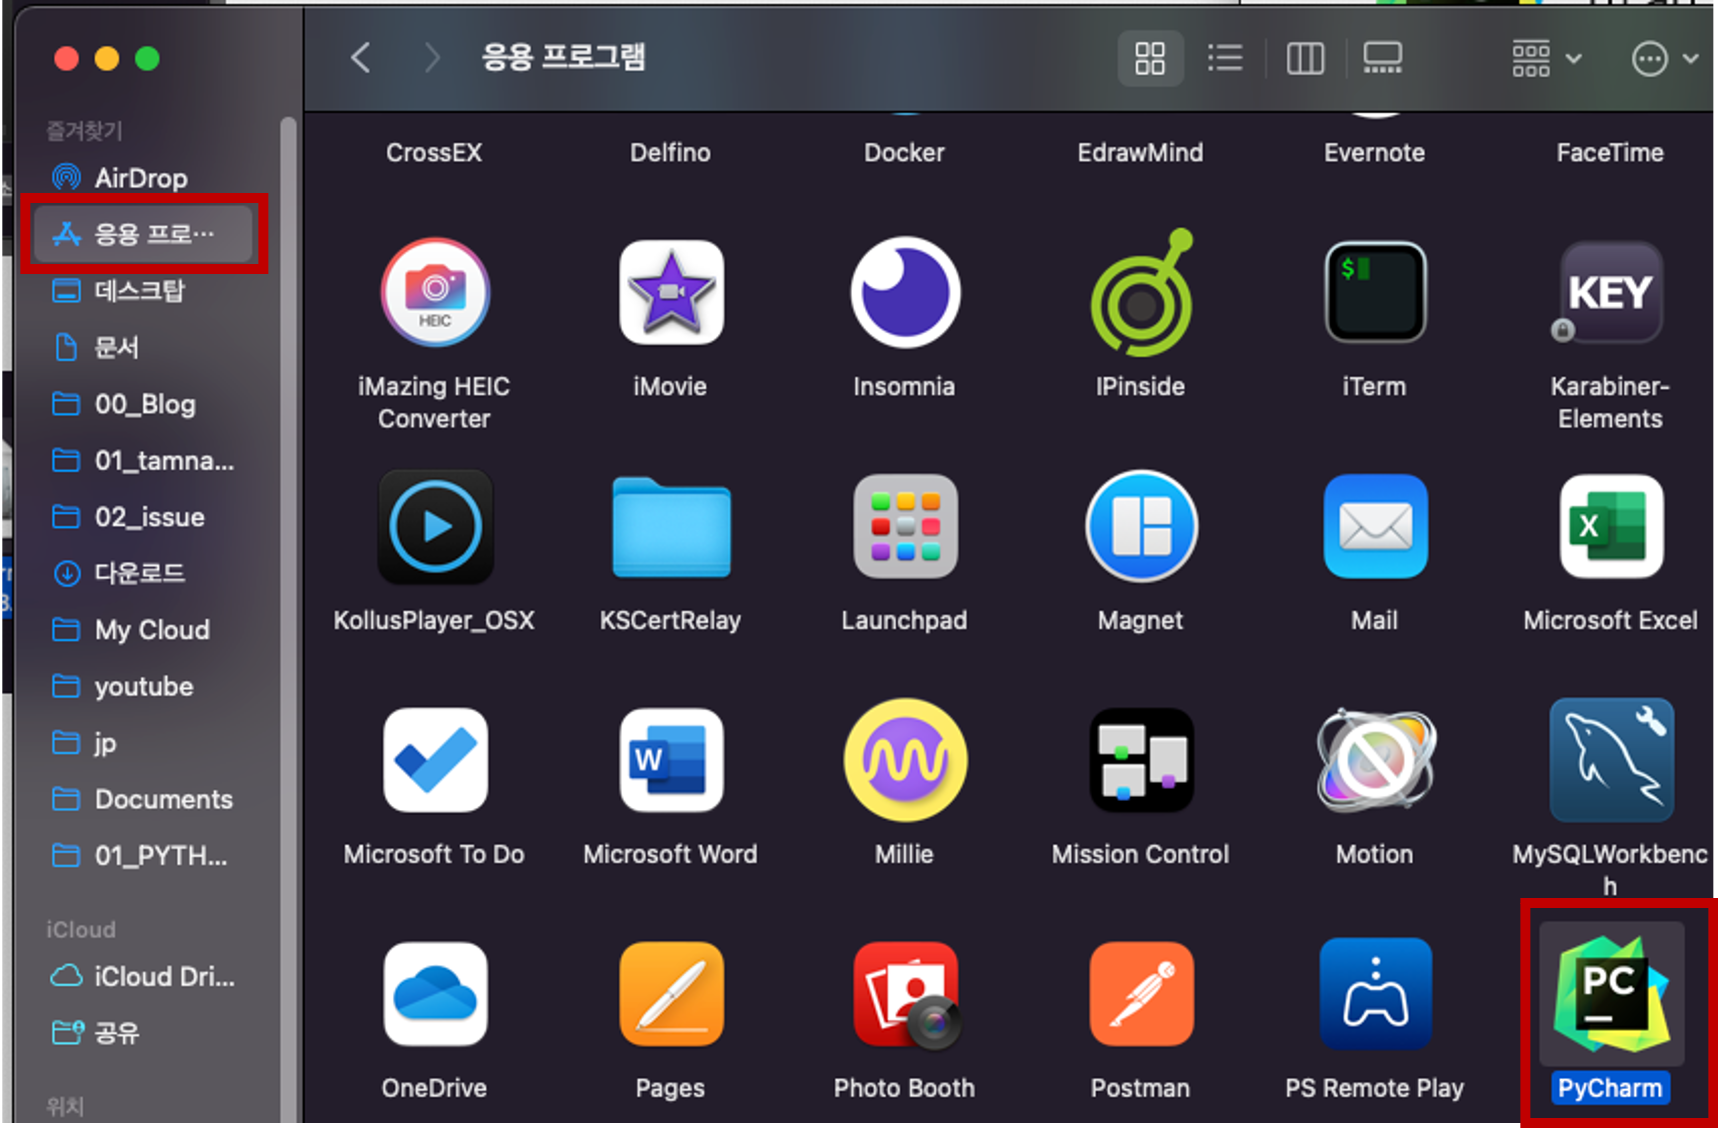This screenshot has width=1718, height=1132.
Task: Select the Karabiner-Elements app icon
Action: [1610, 293]
